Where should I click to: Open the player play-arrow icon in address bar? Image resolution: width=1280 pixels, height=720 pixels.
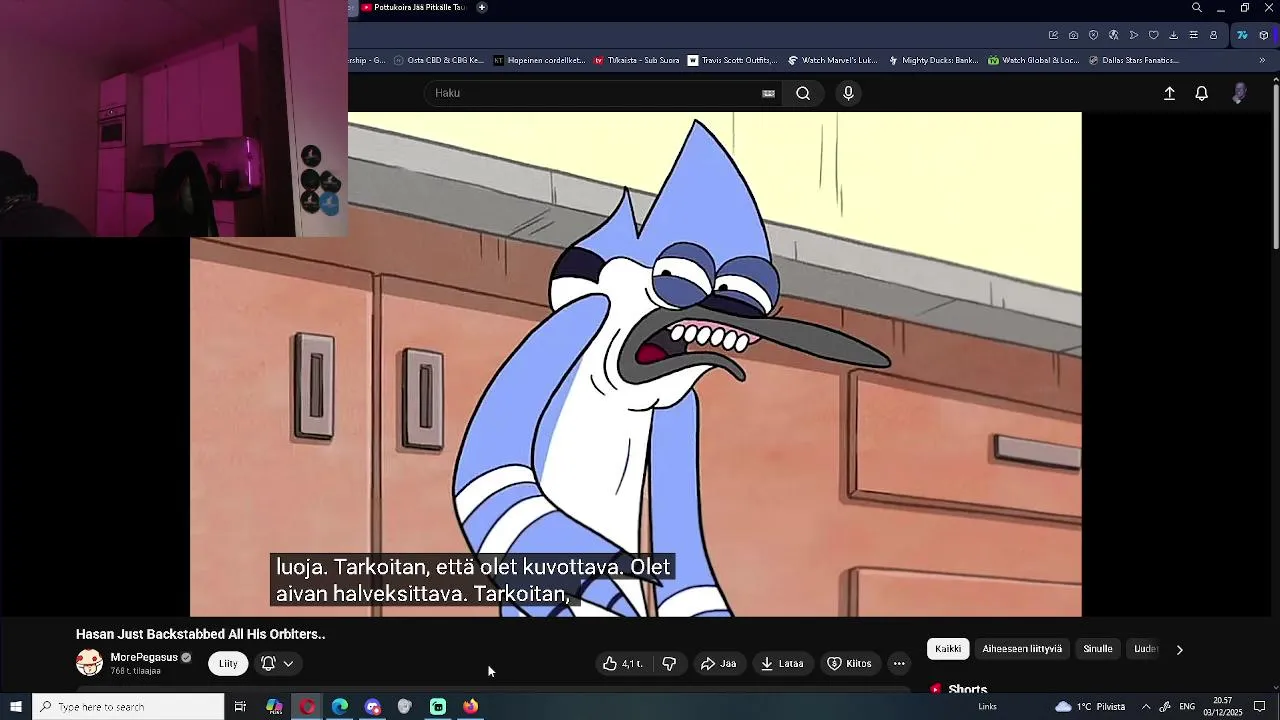(1133, 35)
